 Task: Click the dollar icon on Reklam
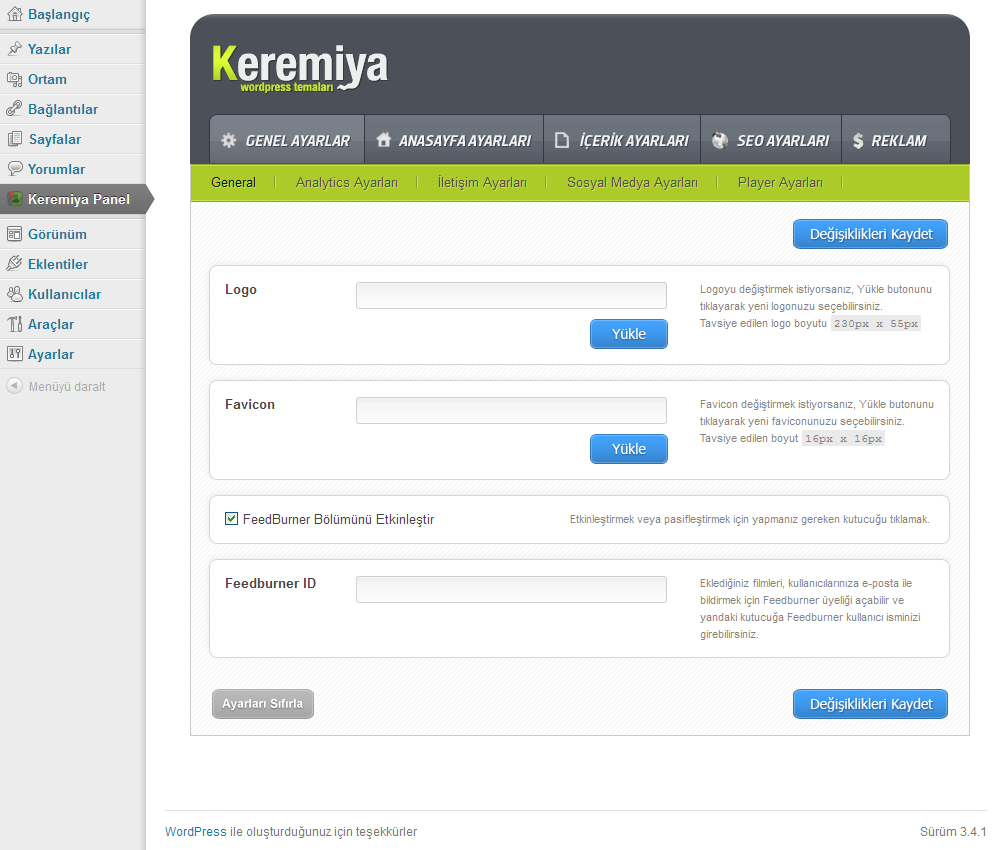[858, 140]
